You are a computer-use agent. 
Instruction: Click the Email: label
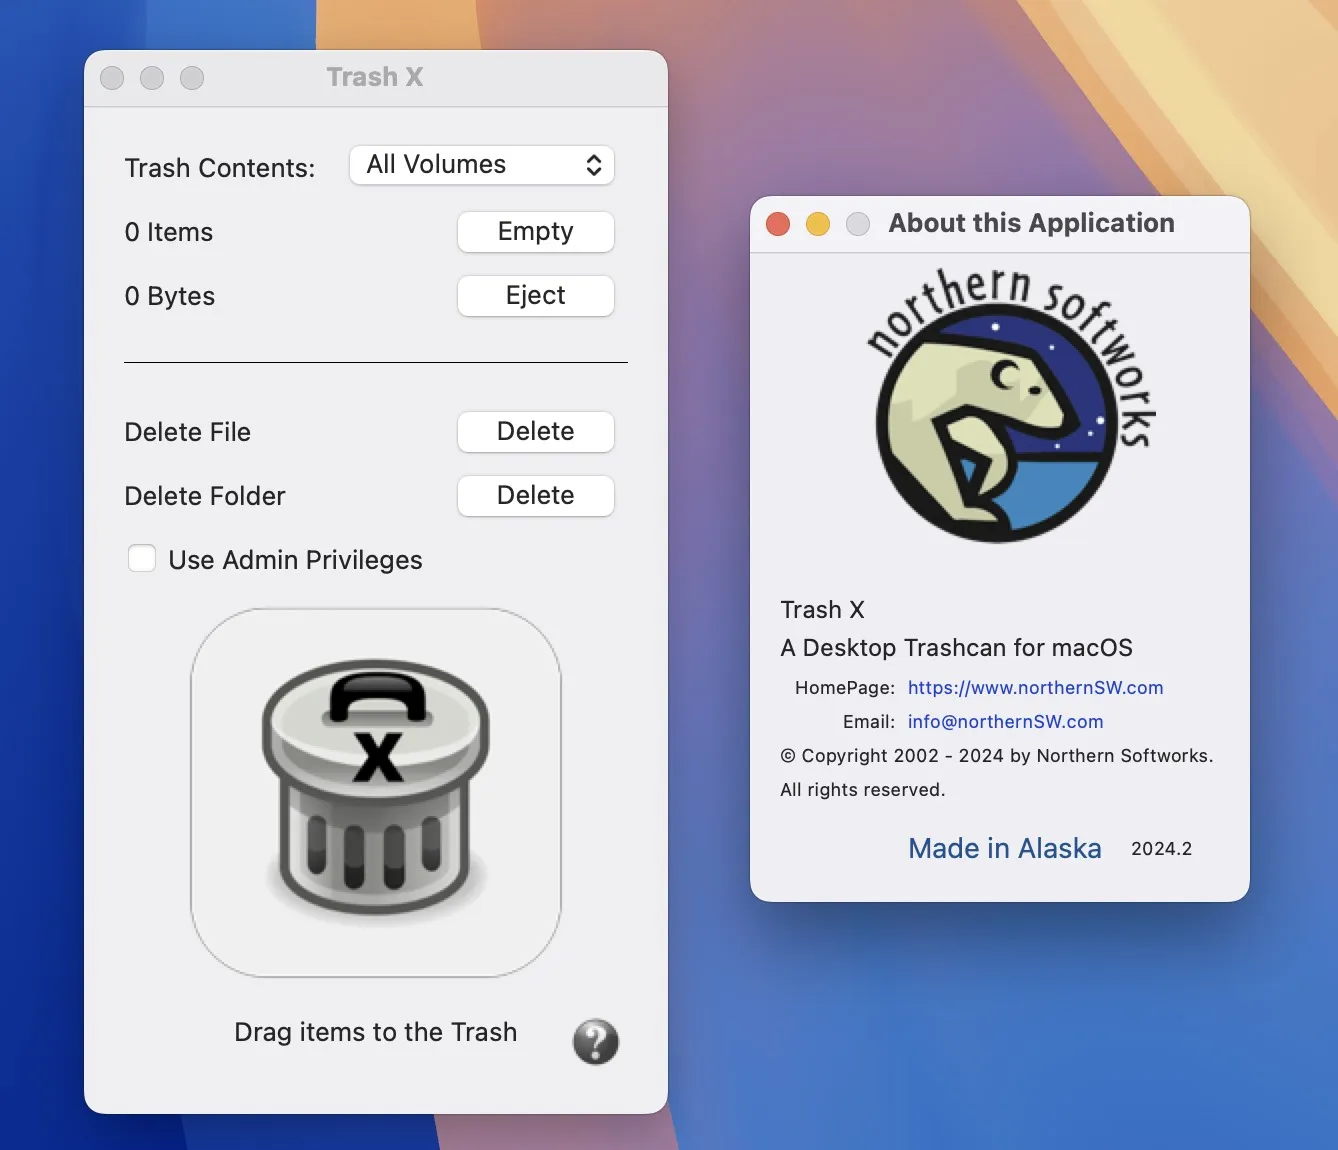[869, 722]
